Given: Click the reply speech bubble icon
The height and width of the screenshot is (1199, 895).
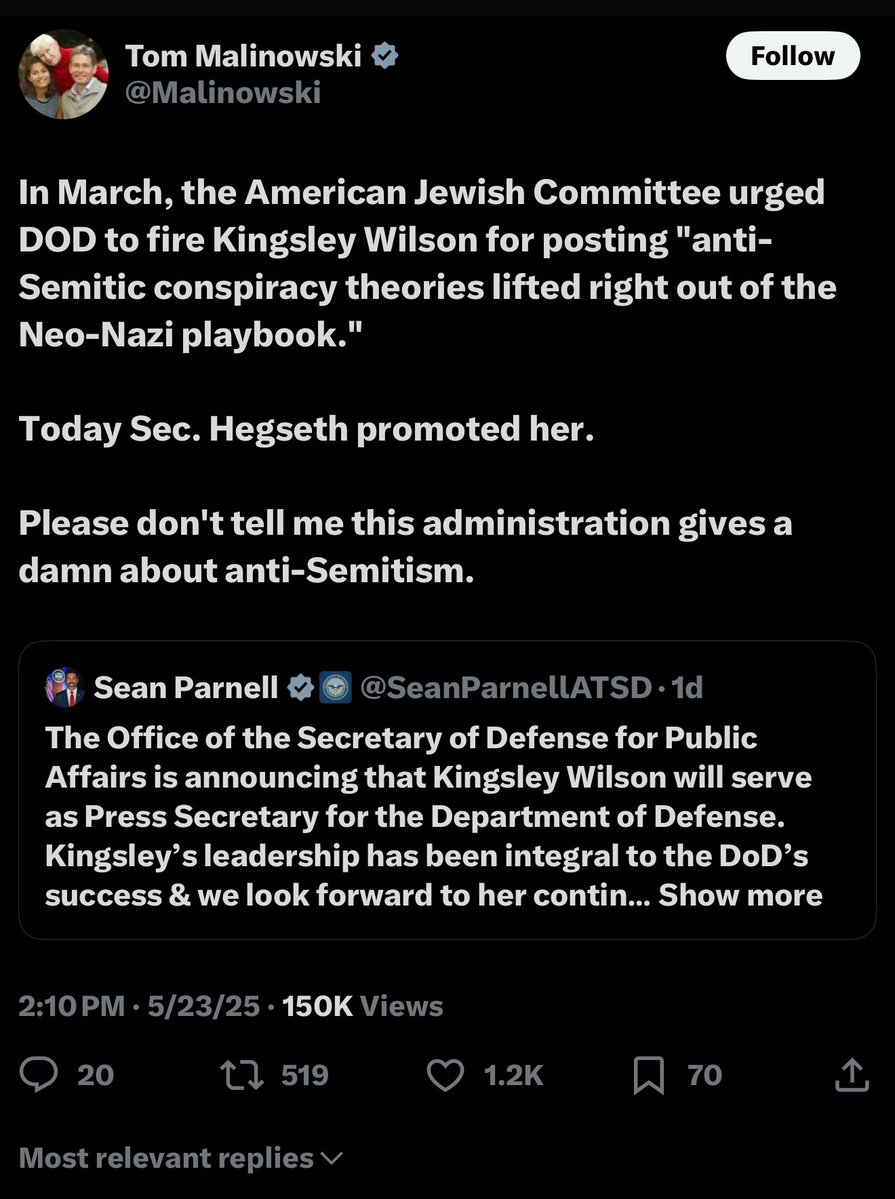Looking at the screenshot, I should coord(40,1075).
